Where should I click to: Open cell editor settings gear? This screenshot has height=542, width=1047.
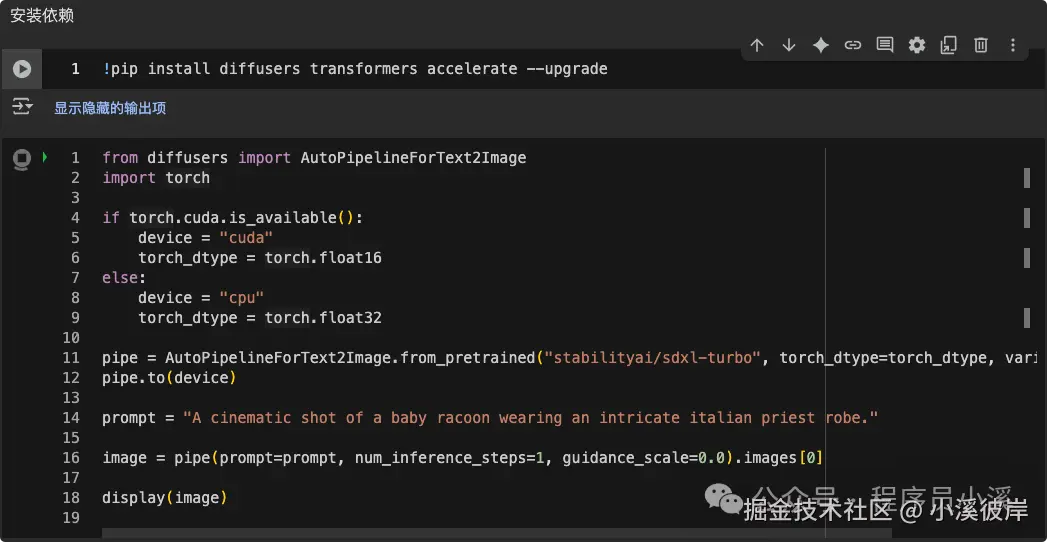pyautogui.click(x=917, y=45)
